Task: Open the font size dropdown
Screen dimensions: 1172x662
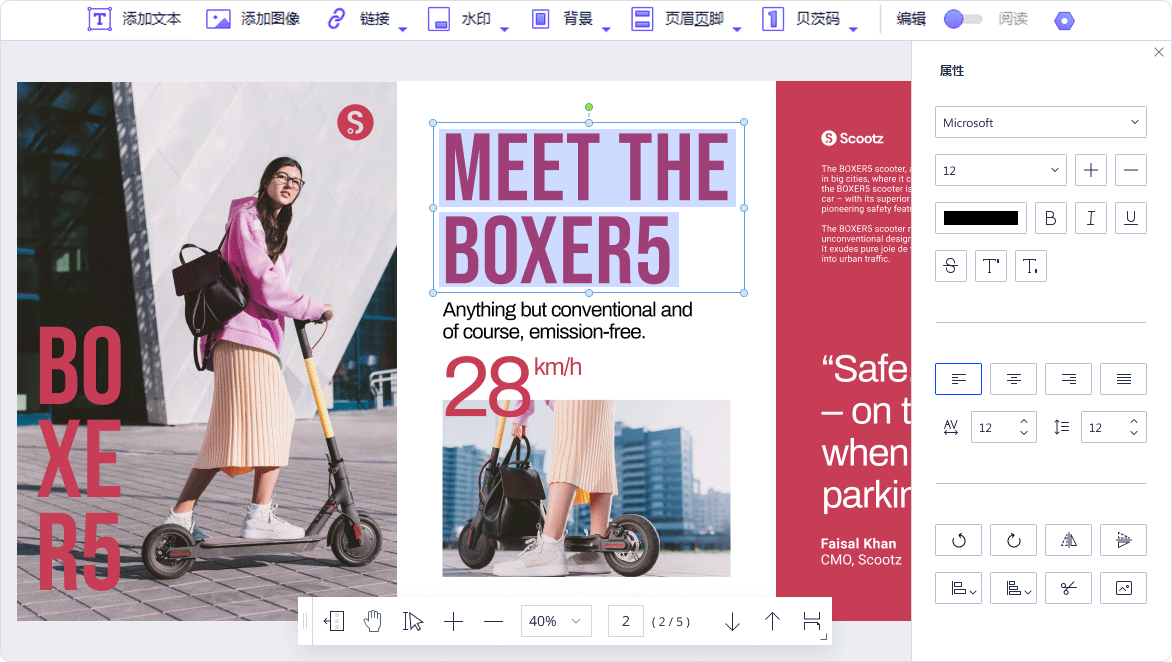Action: coord(1000,170)
